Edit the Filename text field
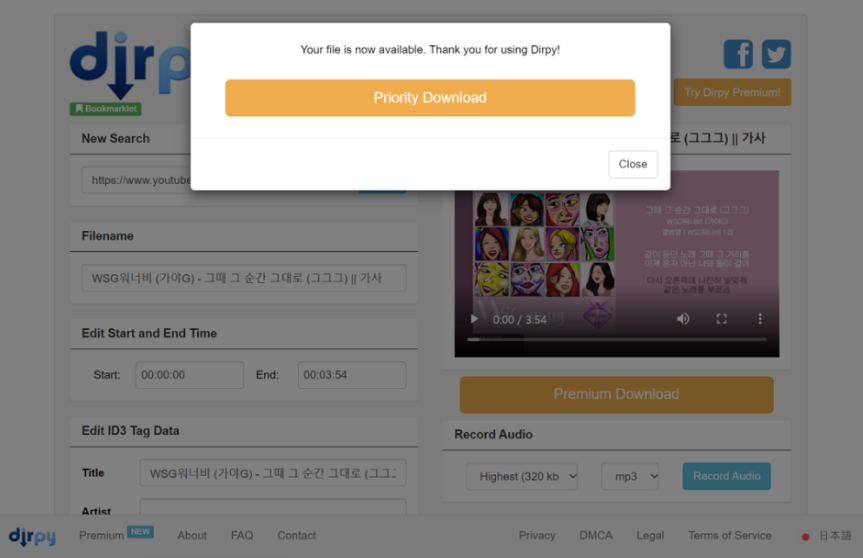The width and height of the screenshot is (863, 558). point(244,278)
